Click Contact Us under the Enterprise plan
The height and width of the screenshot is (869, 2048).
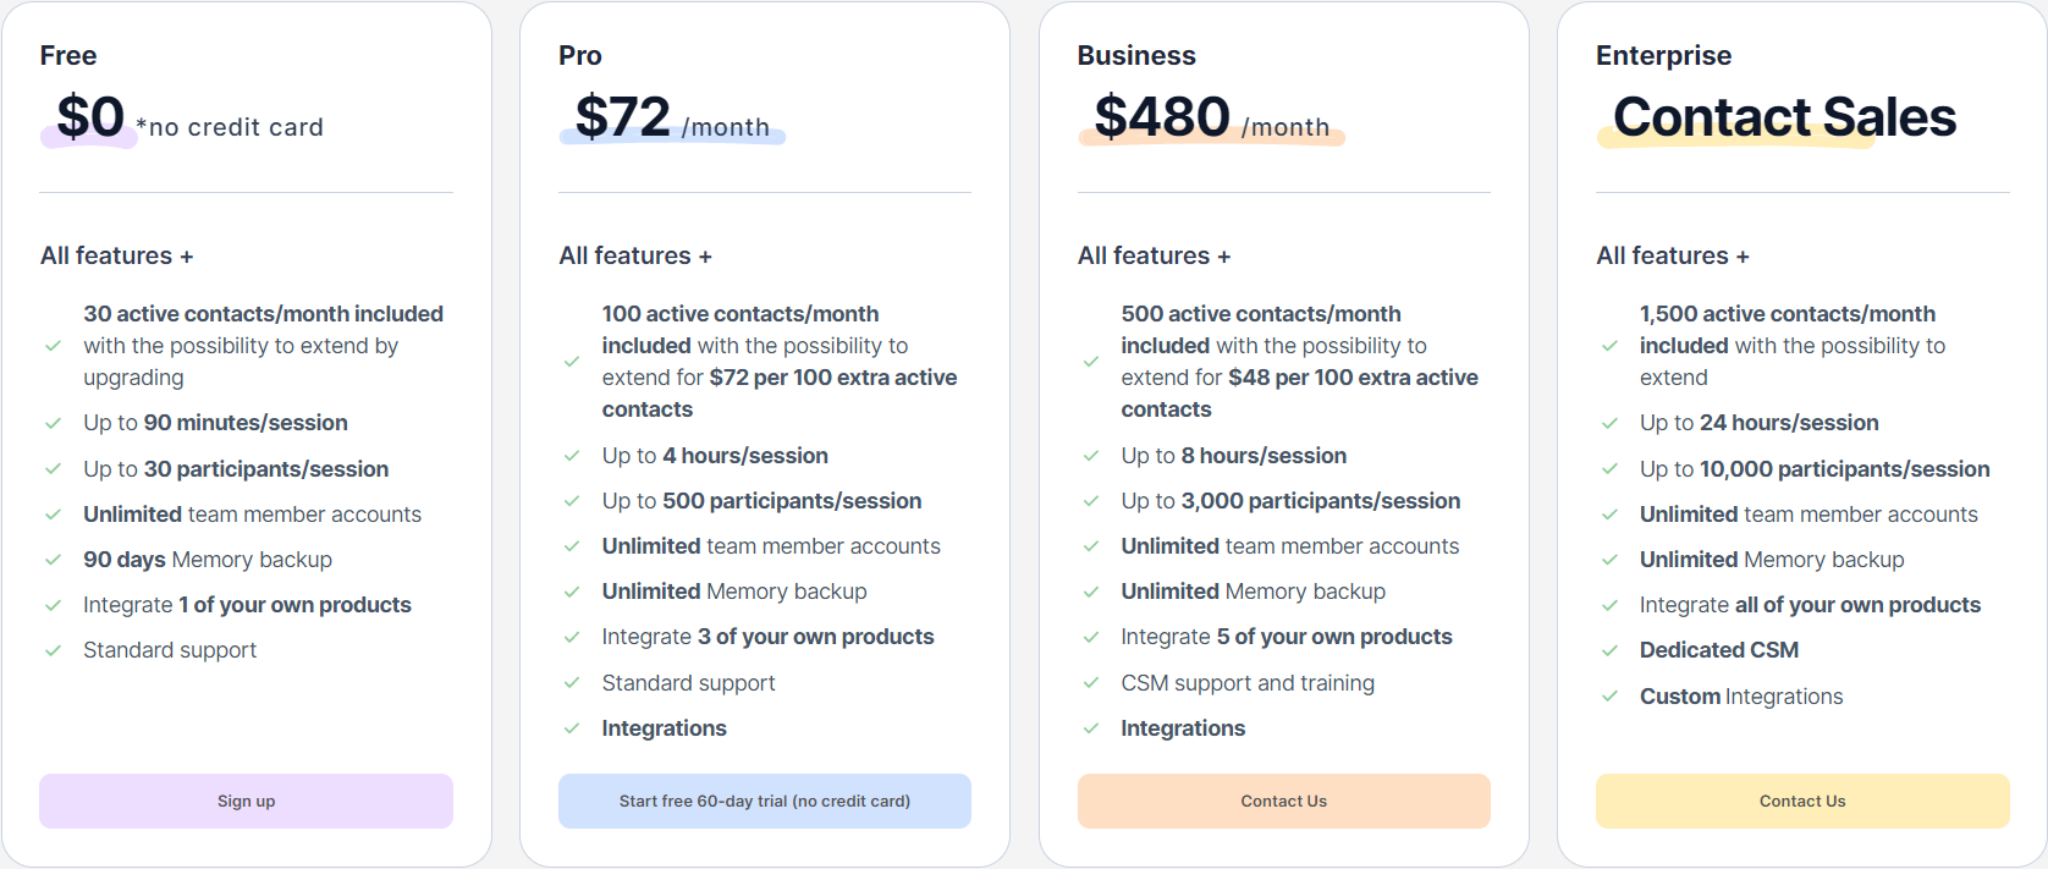coord(1803,801)
